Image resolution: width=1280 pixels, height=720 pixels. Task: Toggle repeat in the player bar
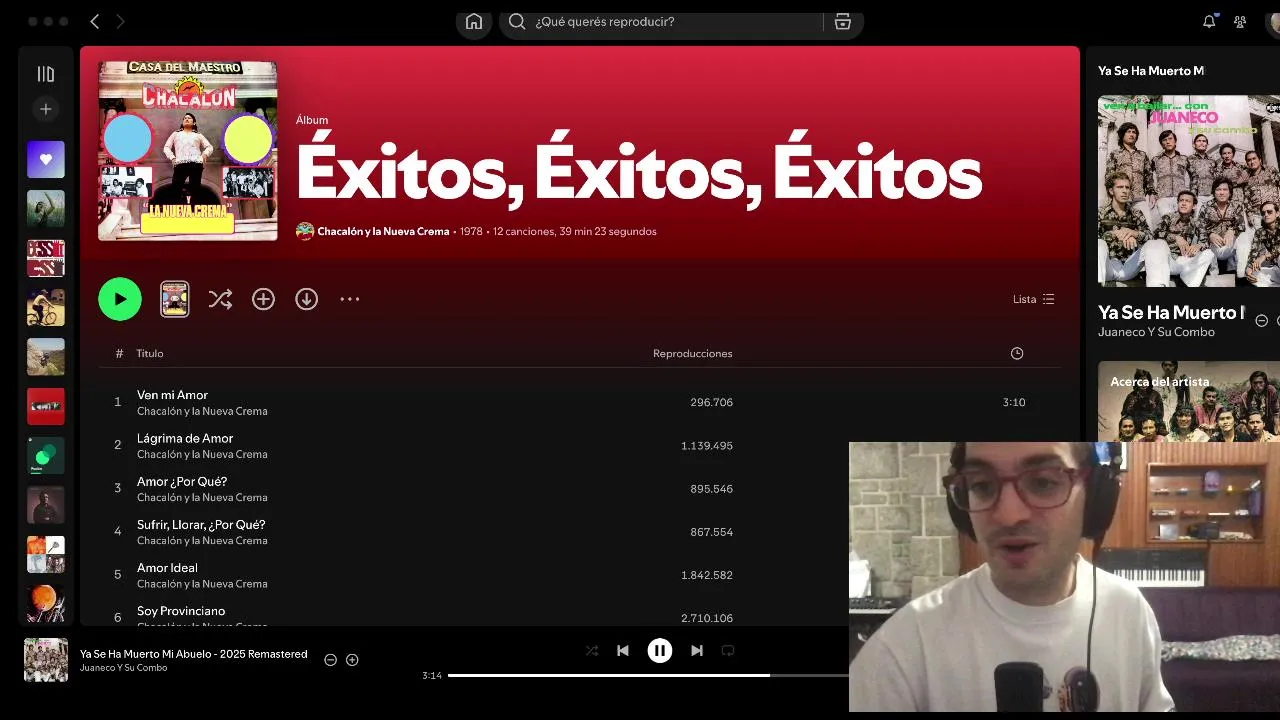[728, 650]
